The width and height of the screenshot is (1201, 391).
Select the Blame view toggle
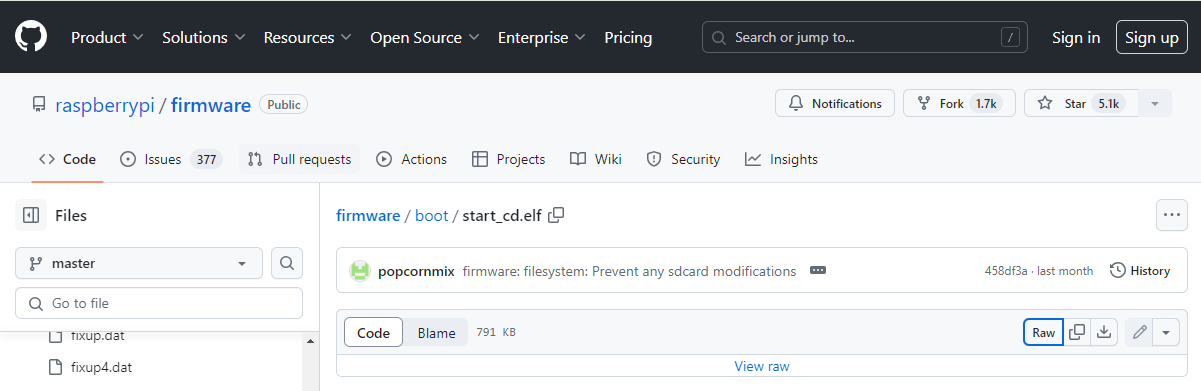(436, 333)
